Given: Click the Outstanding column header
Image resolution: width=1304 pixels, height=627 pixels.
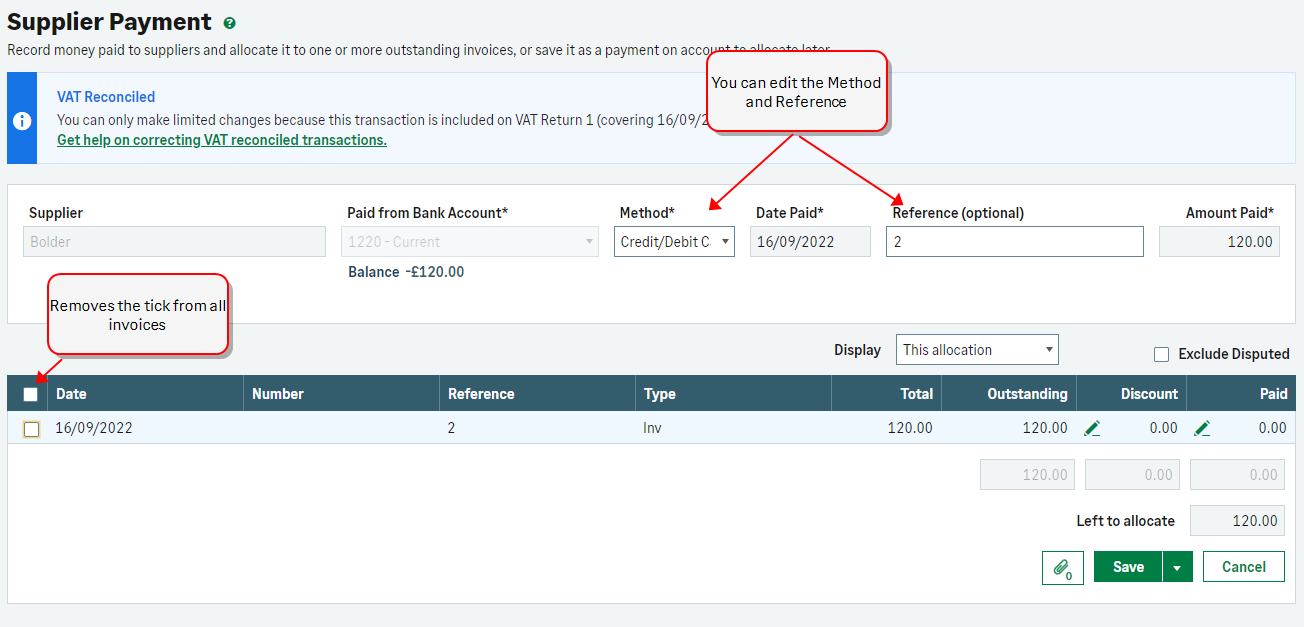Looking at the screenshot, I should [1027, 394].
